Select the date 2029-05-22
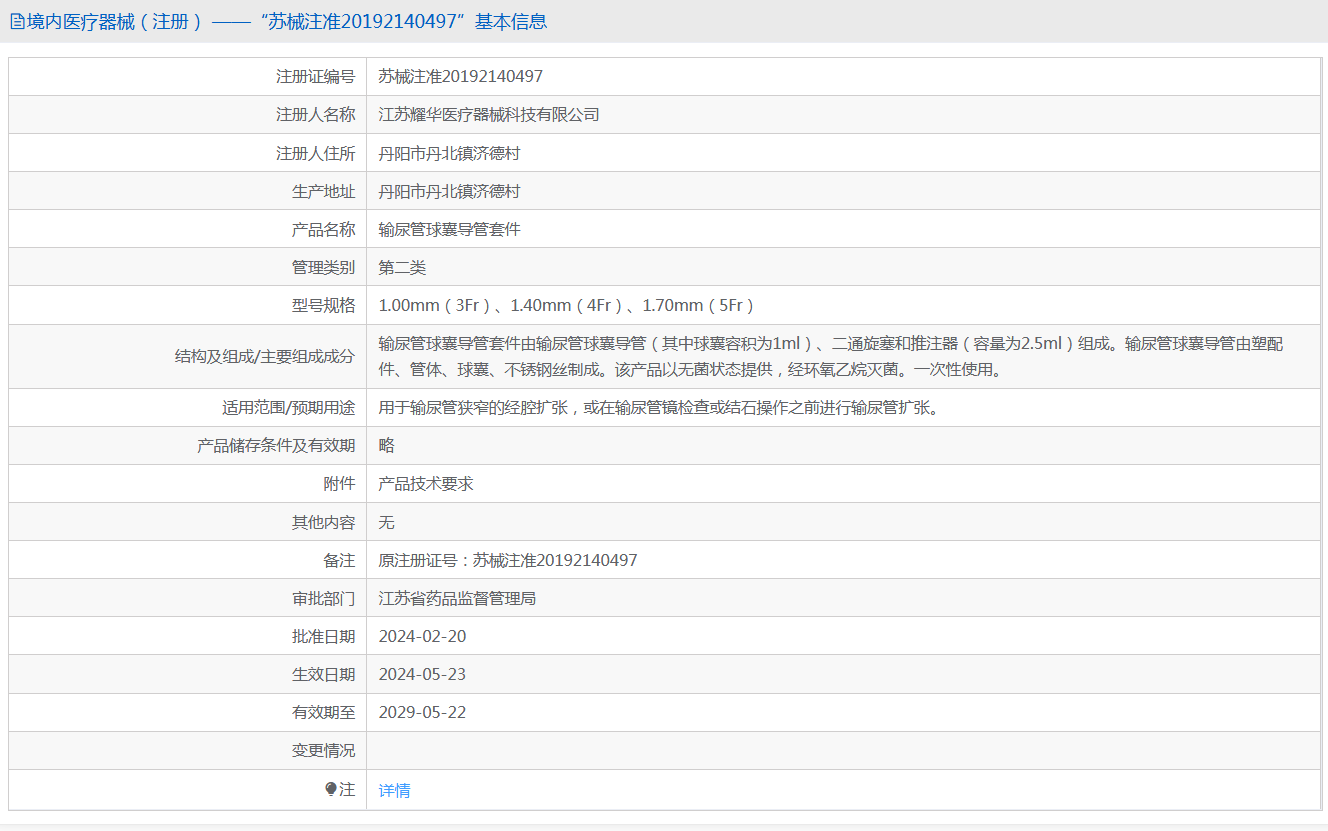Image resolution: width=1328 pixels, height=831 pixels. 422,712
